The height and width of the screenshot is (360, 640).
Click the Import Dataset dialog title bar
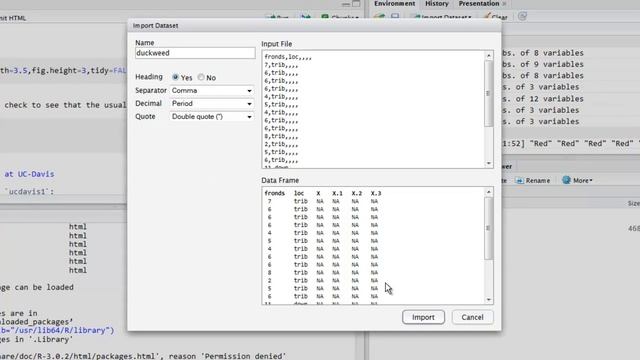[x=314, y=25]
